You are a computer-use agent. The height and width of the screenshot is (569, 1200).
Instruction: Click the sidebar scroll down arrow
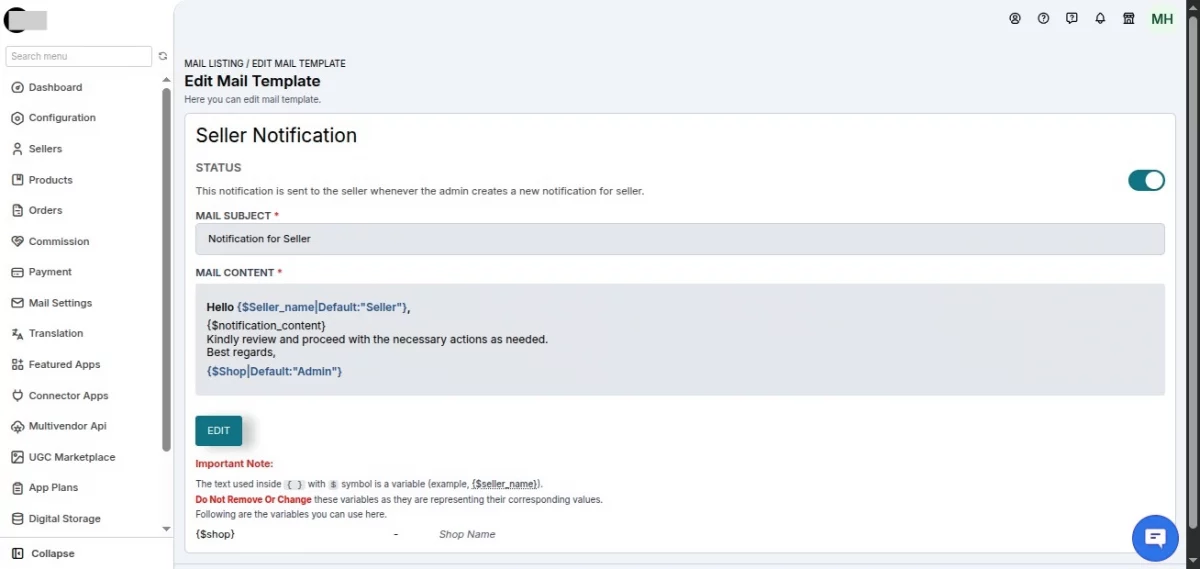click(x=166, y=528)
